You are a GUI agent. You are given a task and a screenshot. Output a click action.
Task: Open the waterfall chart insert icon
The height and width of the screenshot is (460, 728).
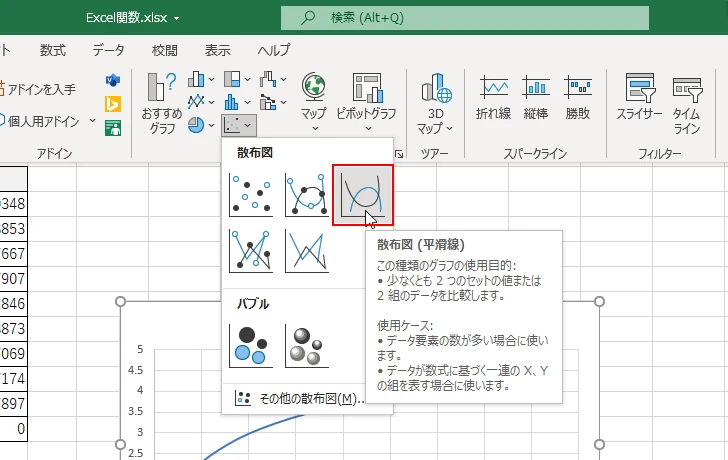(268, 79)
